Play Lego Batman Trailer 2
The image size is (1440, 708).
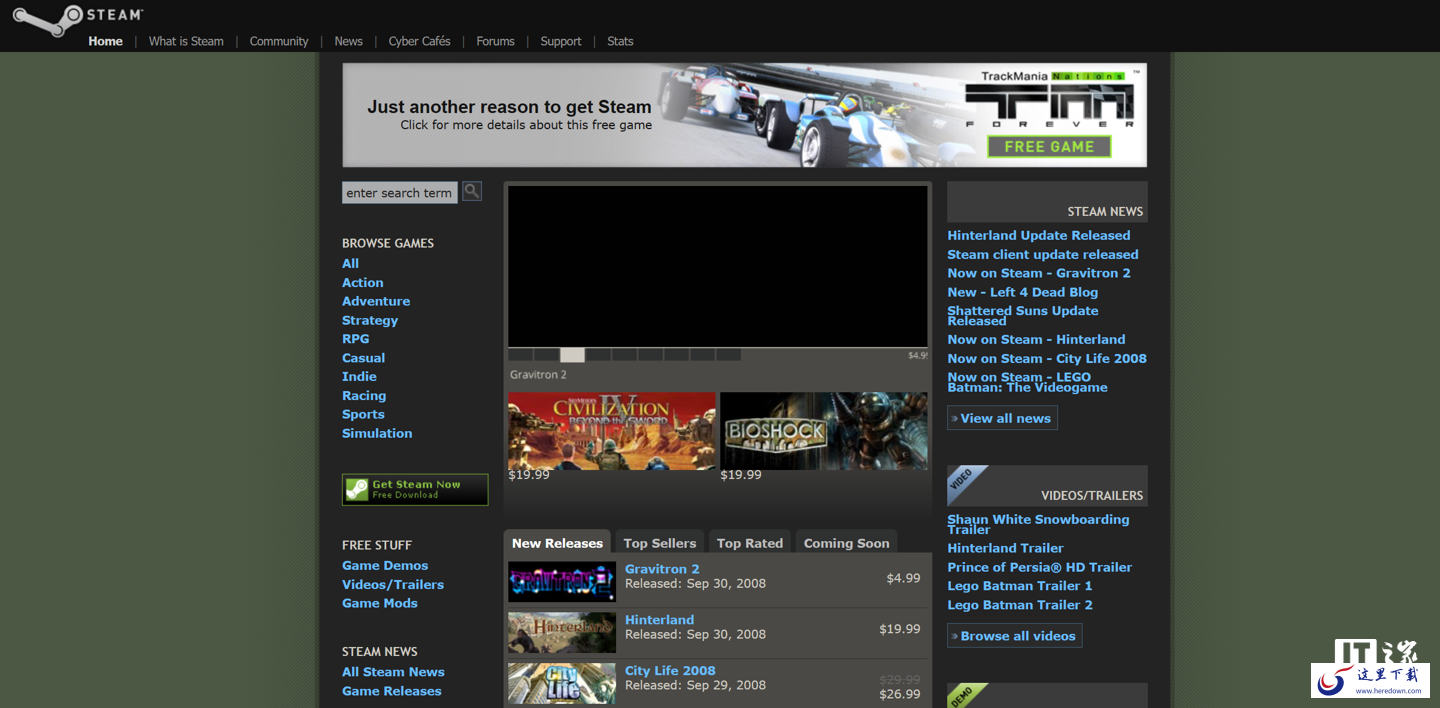click(x=1020, y=605)
